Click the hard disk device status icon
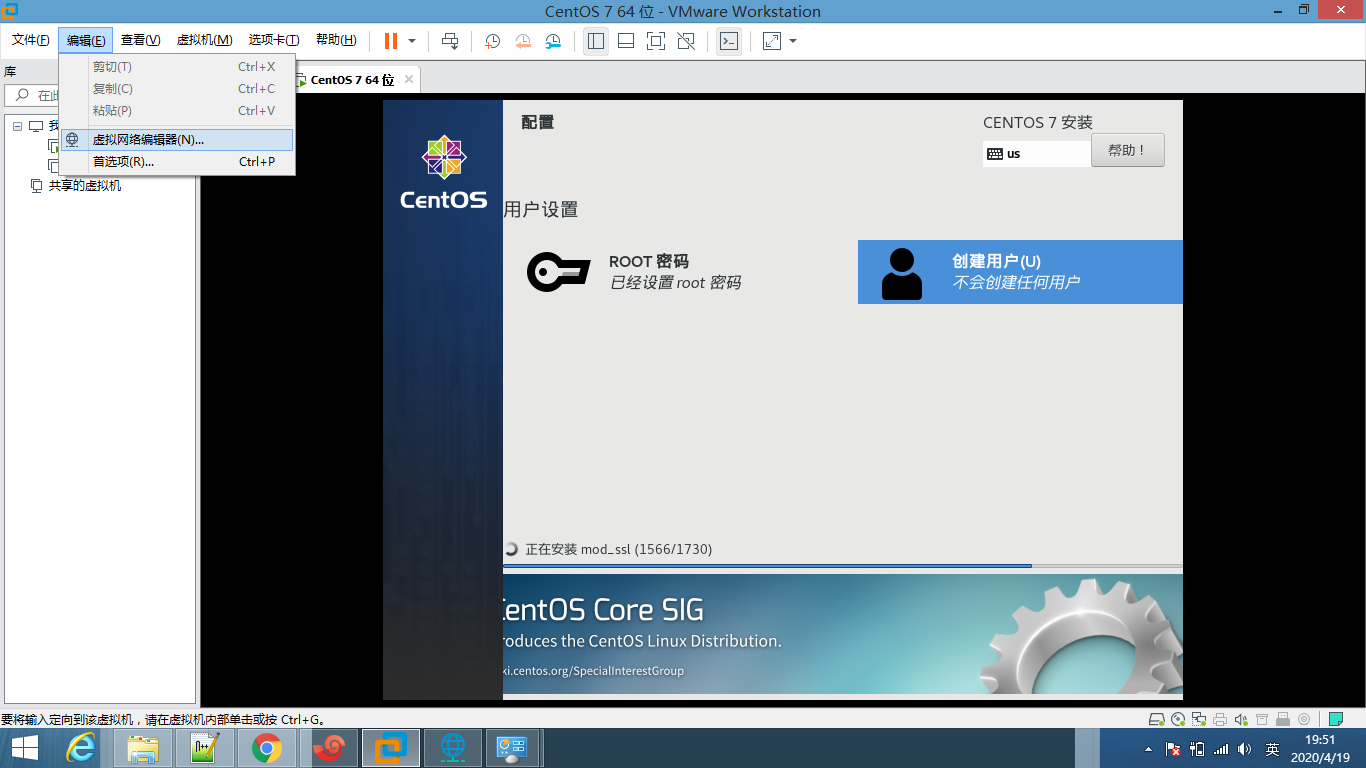The image size is (1366, 768). [1157, 719]
